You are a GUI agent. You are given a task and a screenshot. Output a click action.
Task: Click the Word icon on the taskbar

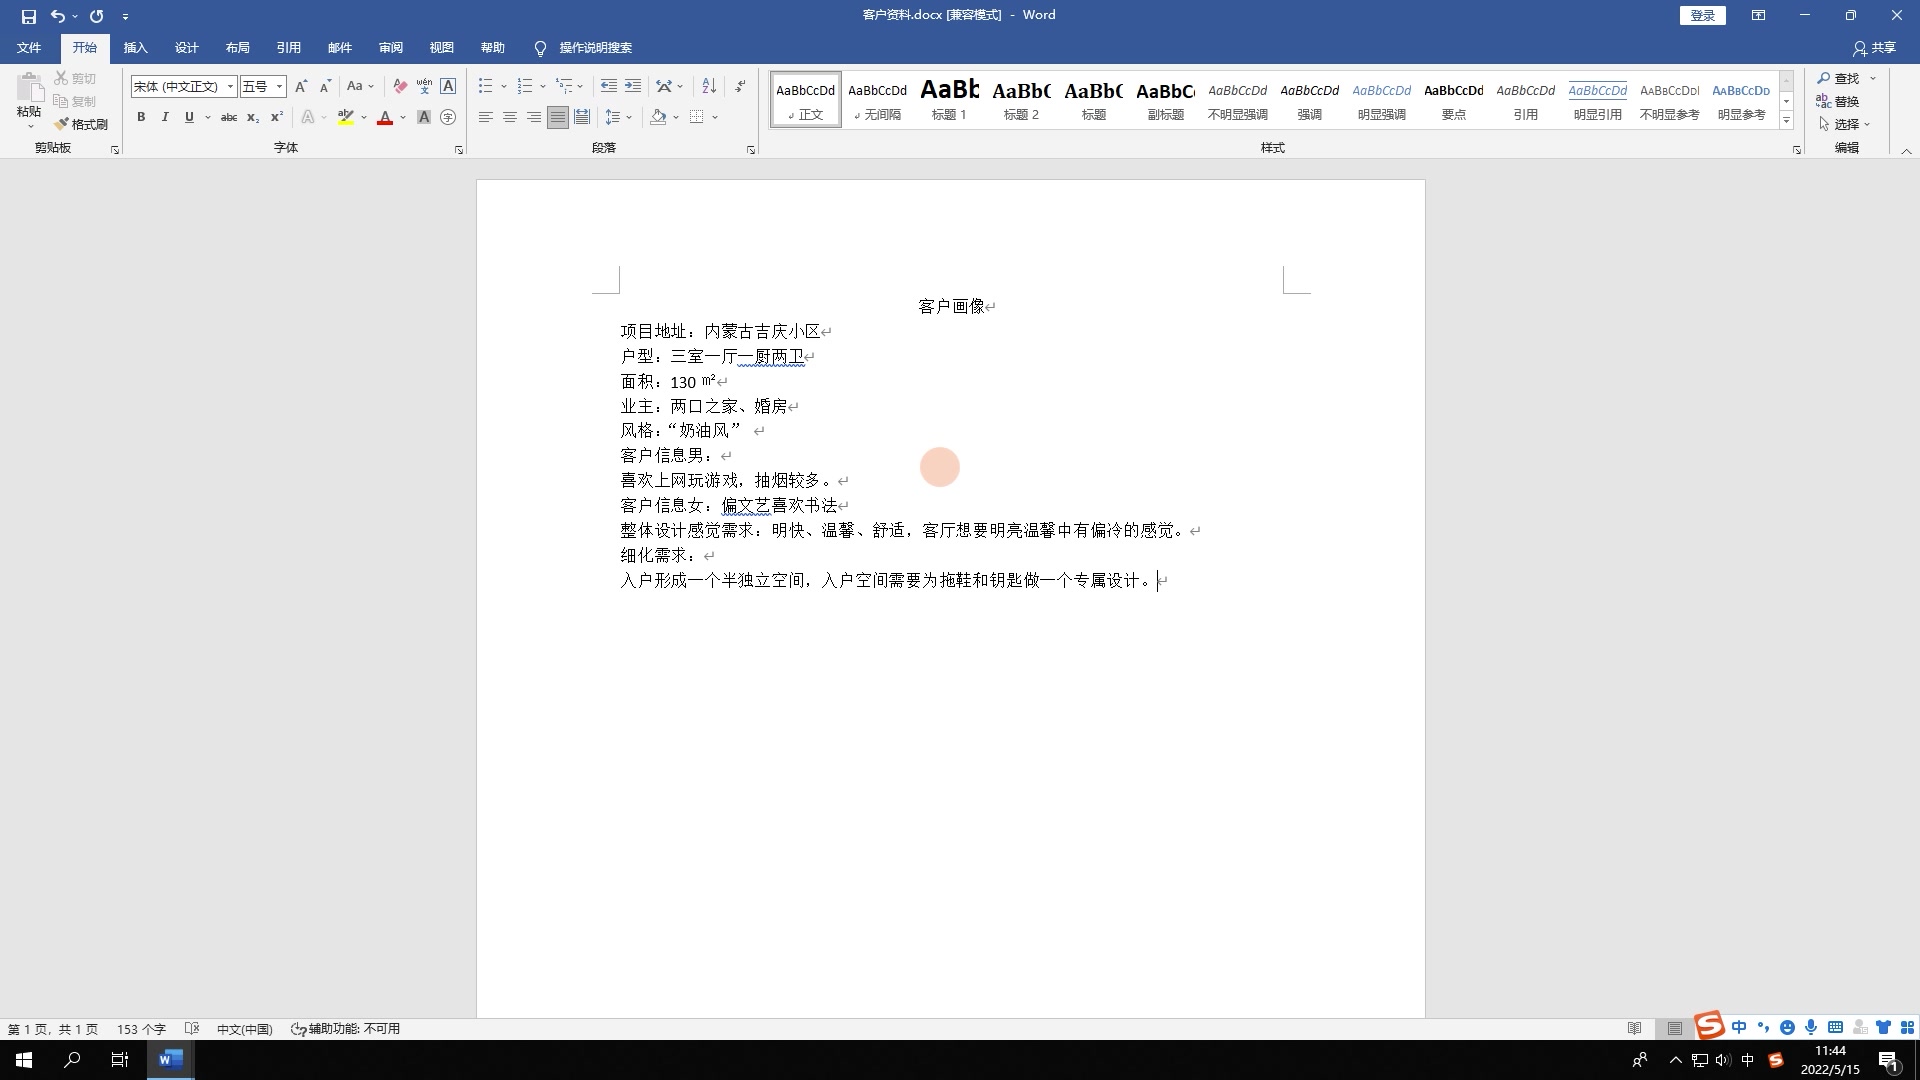[170, 1059]
